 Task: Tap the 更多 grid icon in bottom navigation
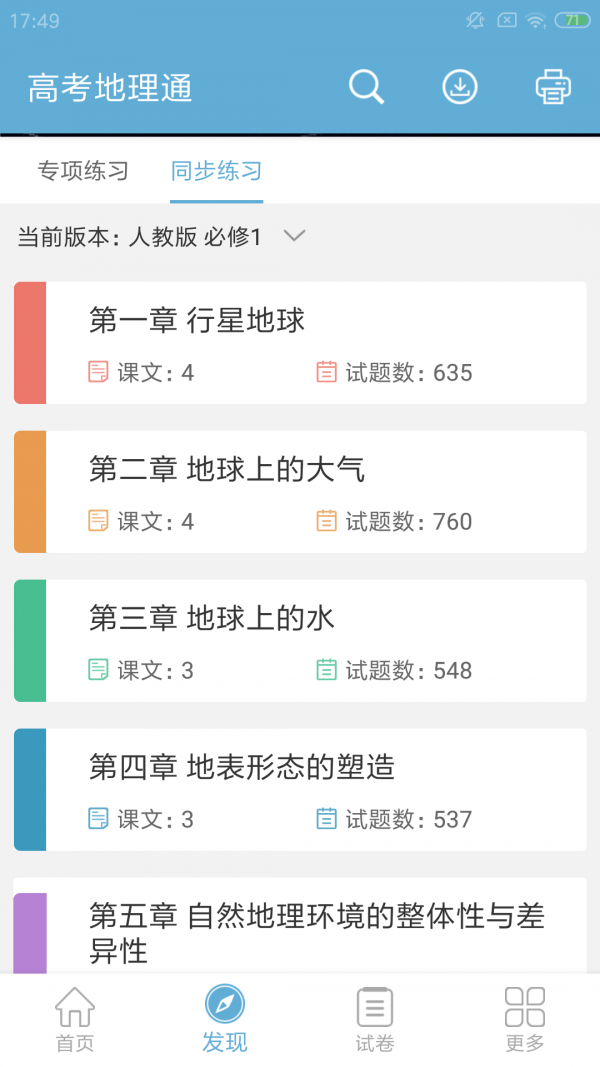click(524, 1010)
